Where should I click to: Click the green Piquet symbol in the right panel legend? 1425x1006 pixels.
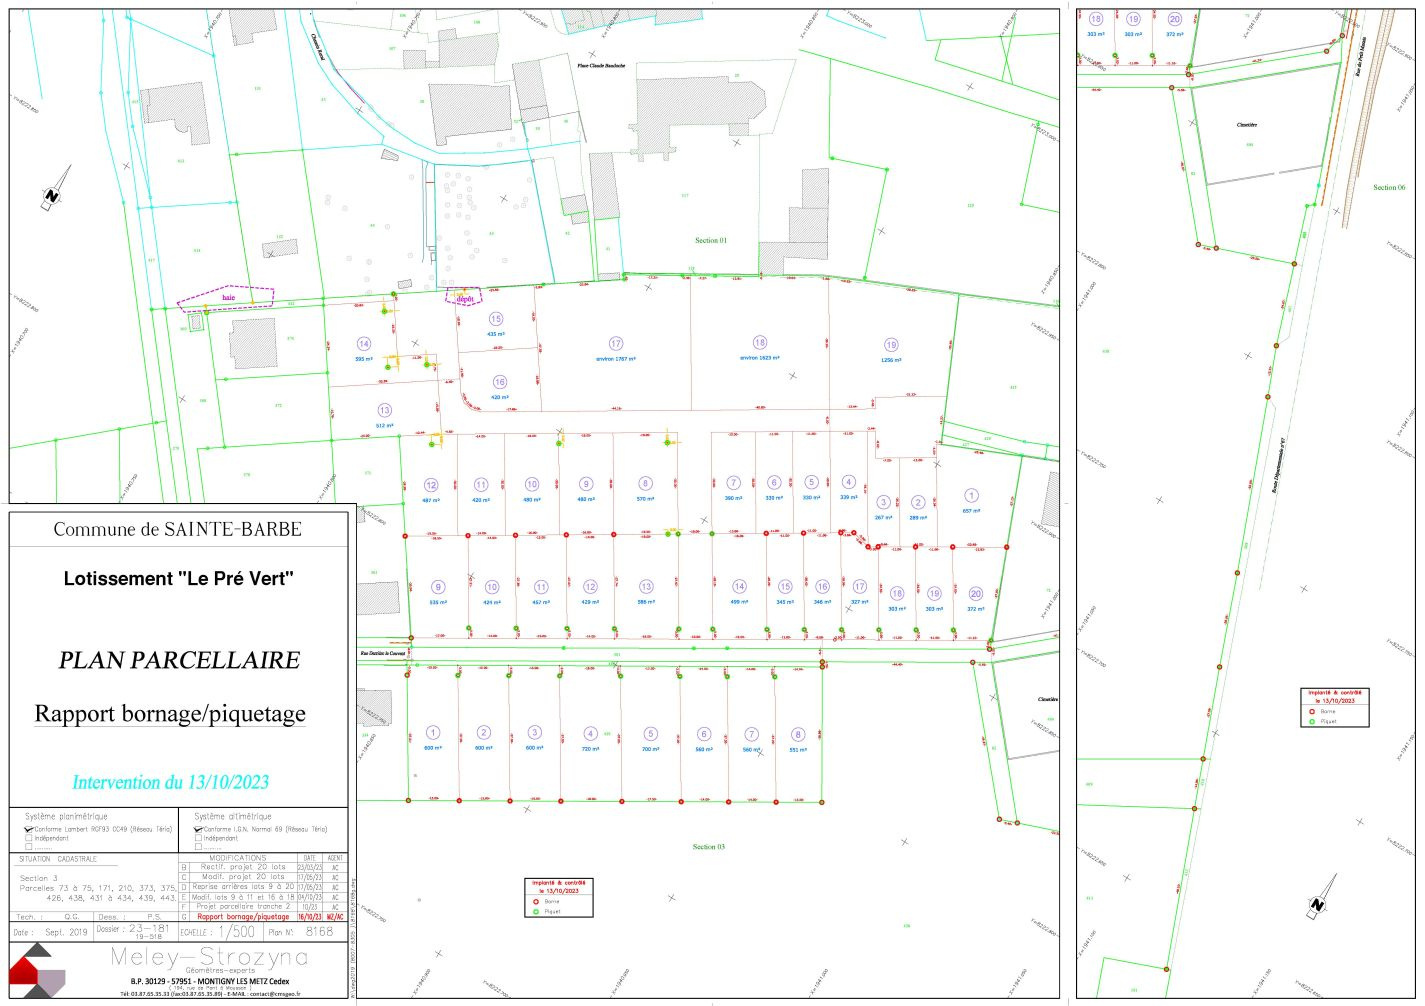[1312, 720]
